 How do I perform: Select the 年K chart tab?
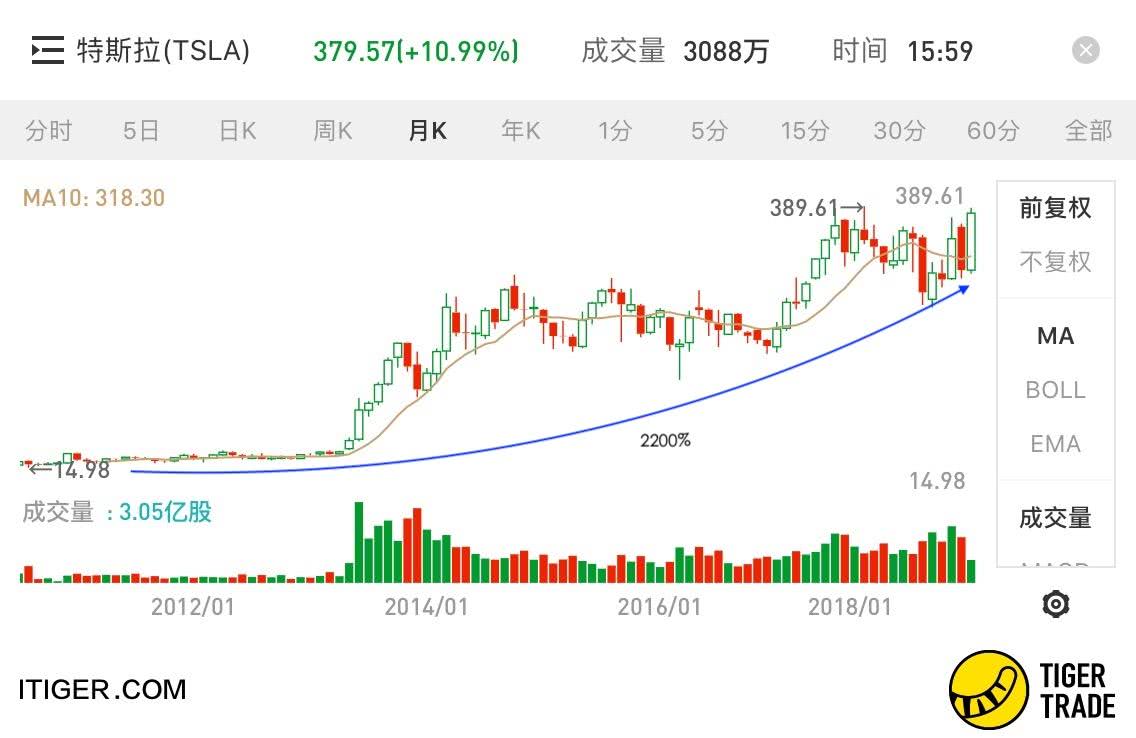click(x=521, y=130)
